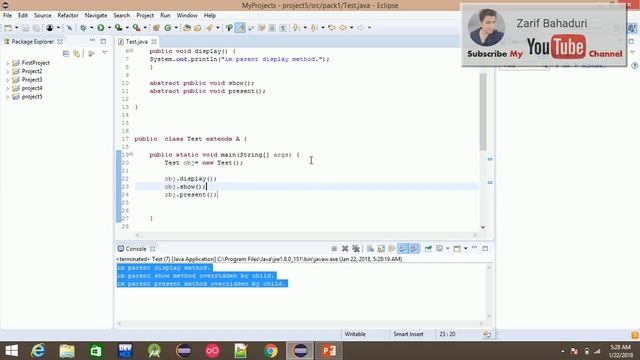Click the Debug bug icon in toolbar
640x360 pixels.
83,28
